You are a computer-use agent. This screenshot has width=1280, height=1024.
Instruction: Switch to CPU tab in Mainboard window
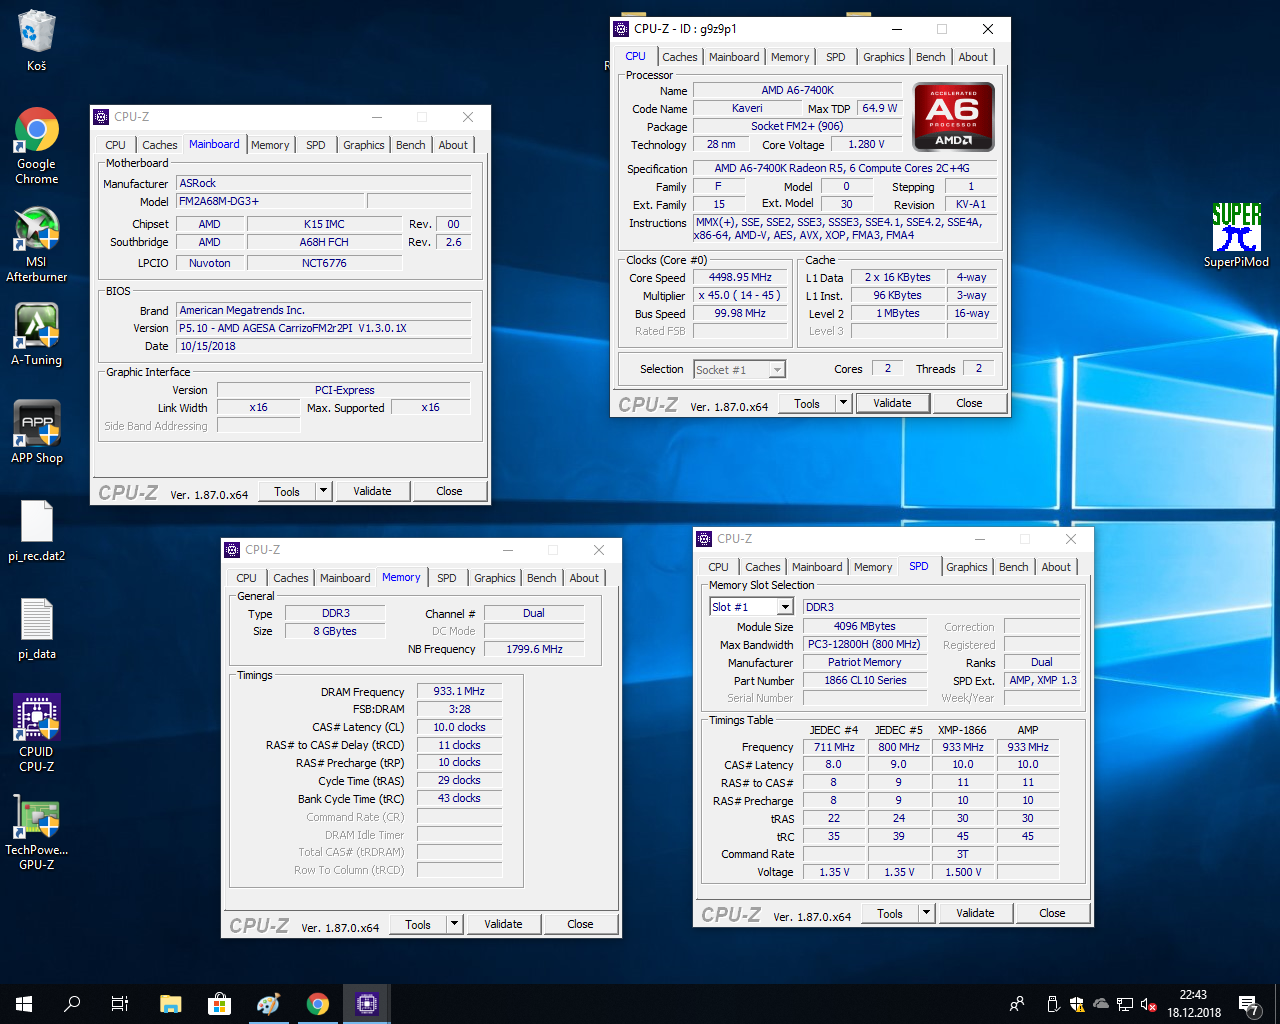[116, 145]
